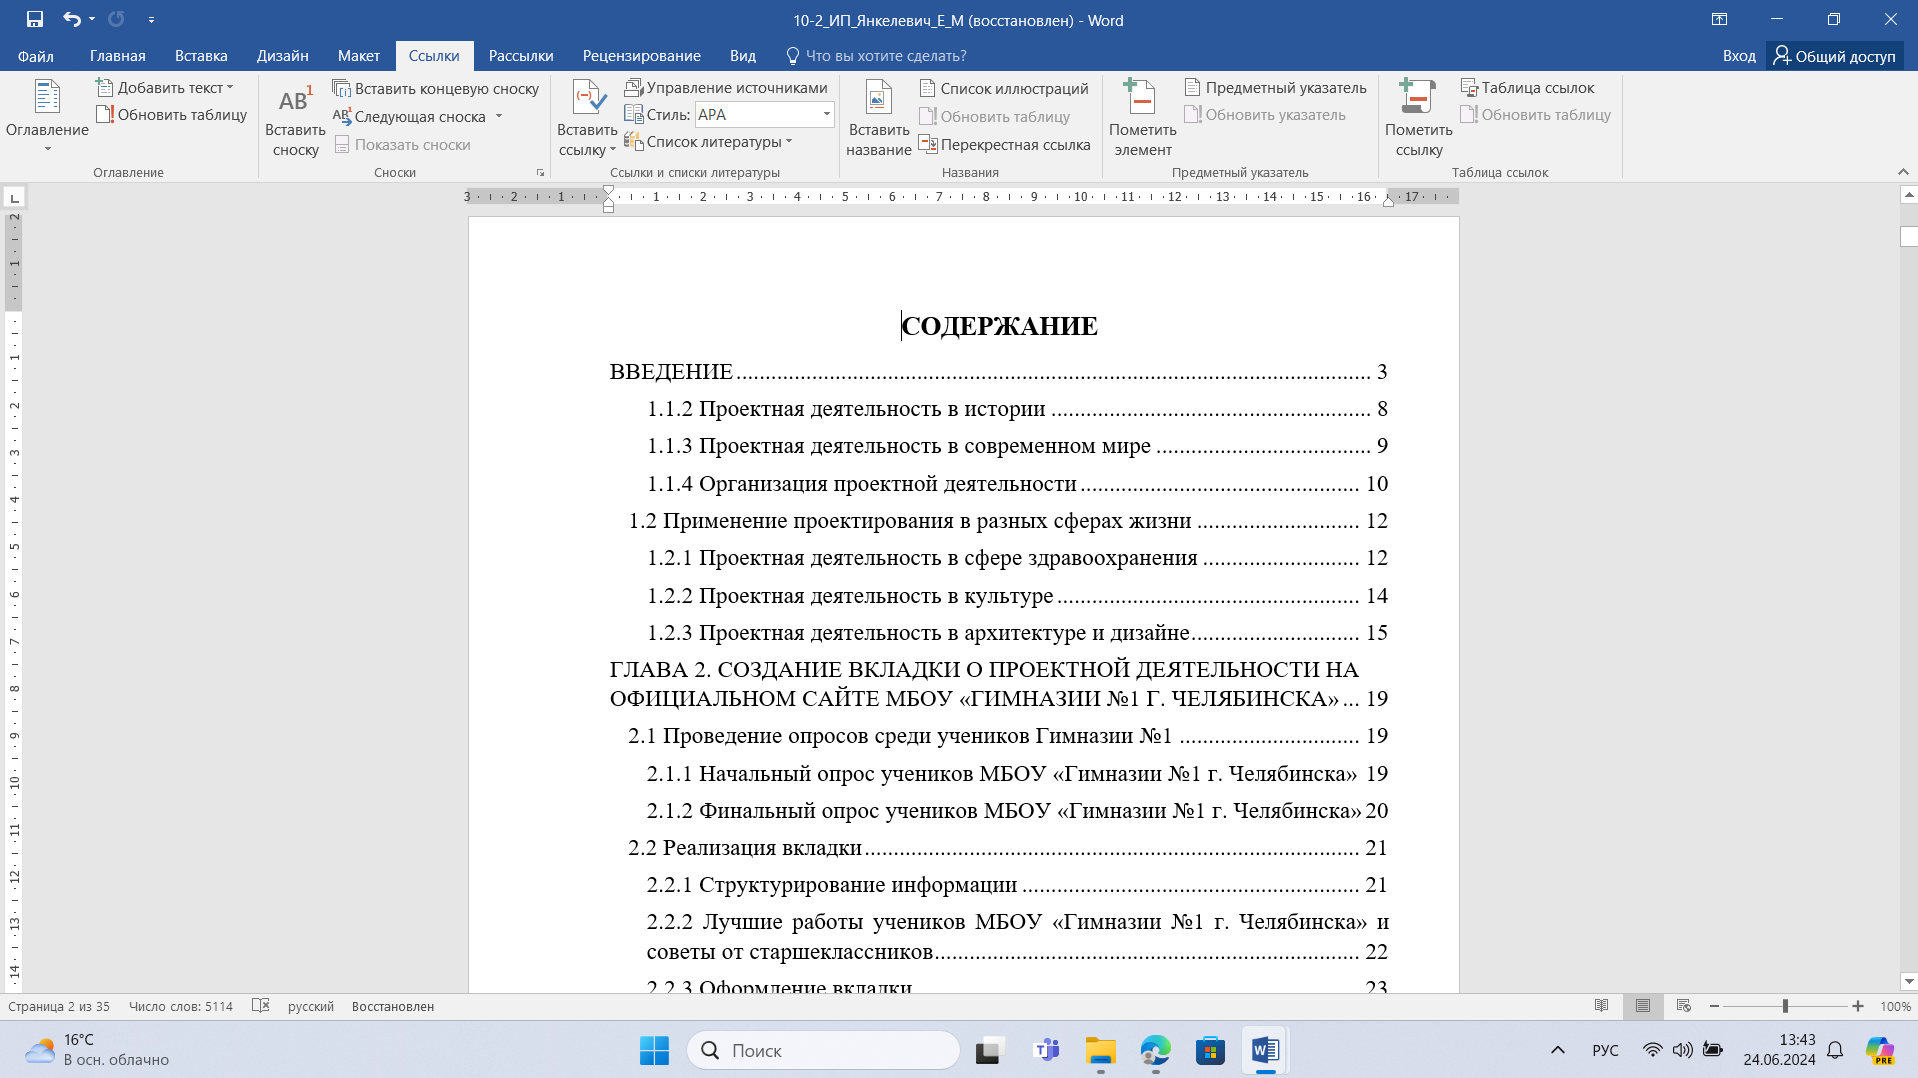Click Список иллюстраций

(x=1004, y=89)
